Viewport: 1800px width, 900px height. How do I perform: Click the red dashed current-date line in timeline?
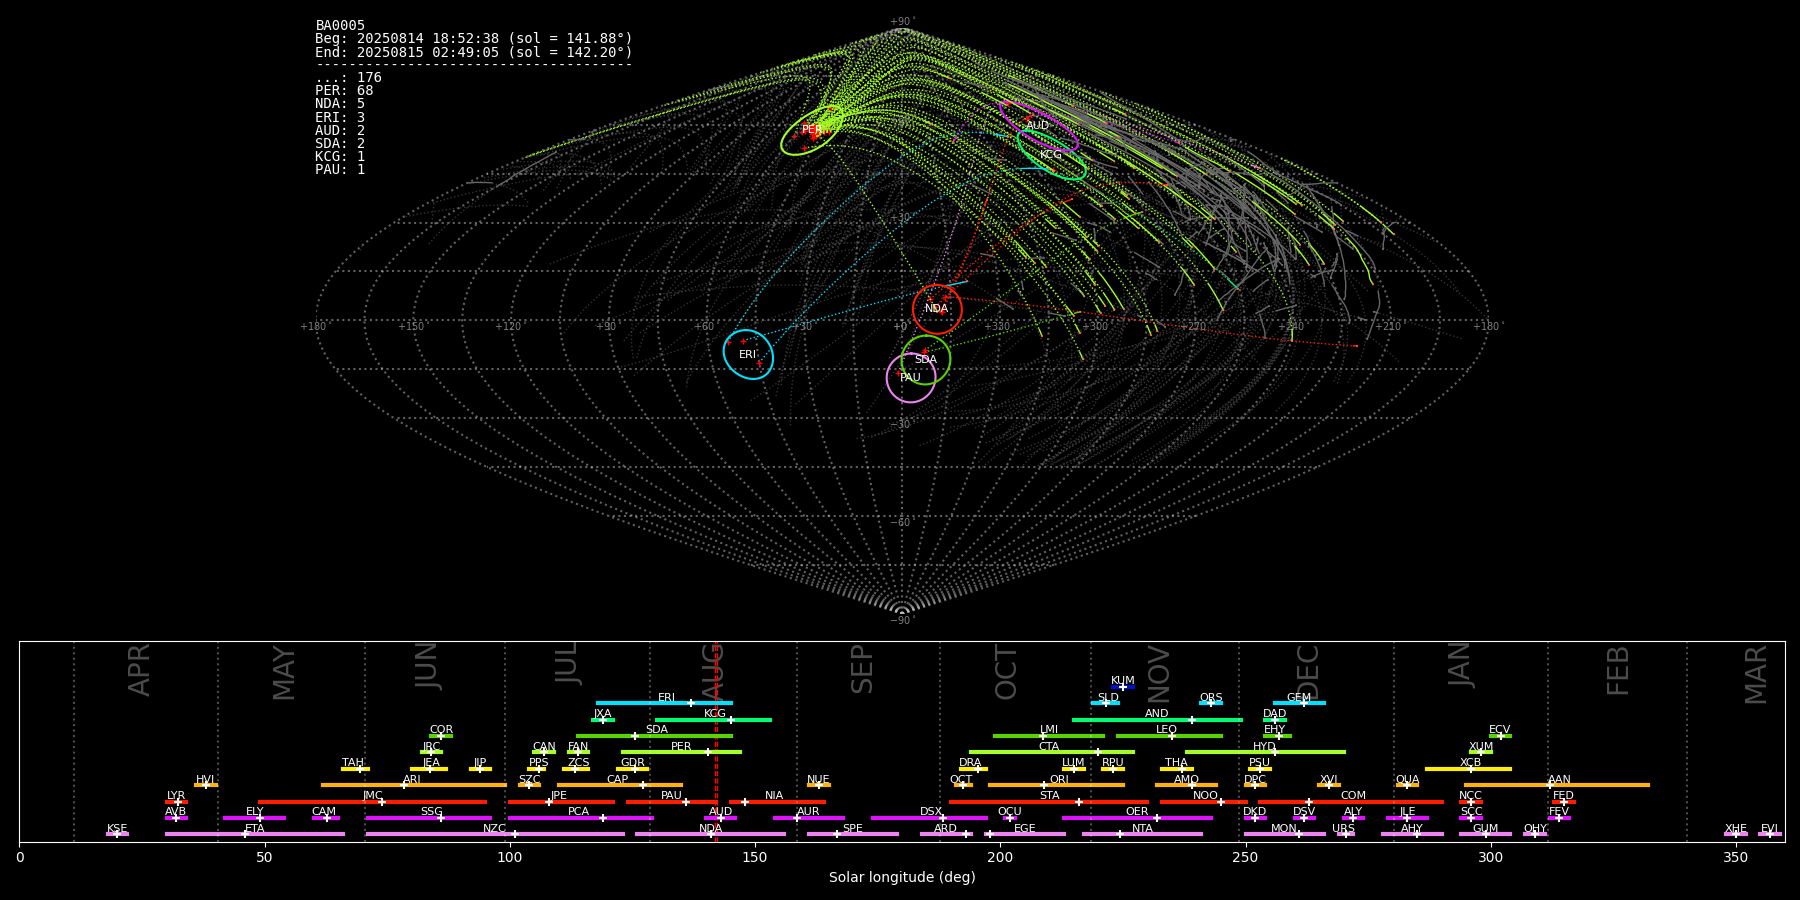click(x=716, y=741)
